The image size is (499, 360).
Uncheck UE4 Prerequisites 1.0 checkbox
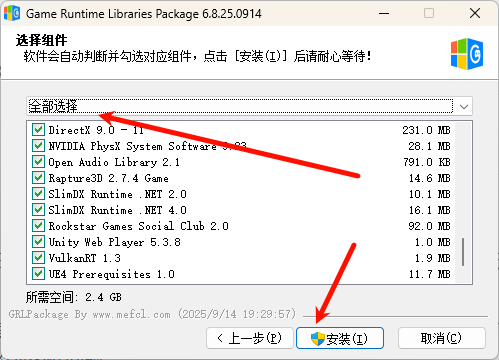38,273
